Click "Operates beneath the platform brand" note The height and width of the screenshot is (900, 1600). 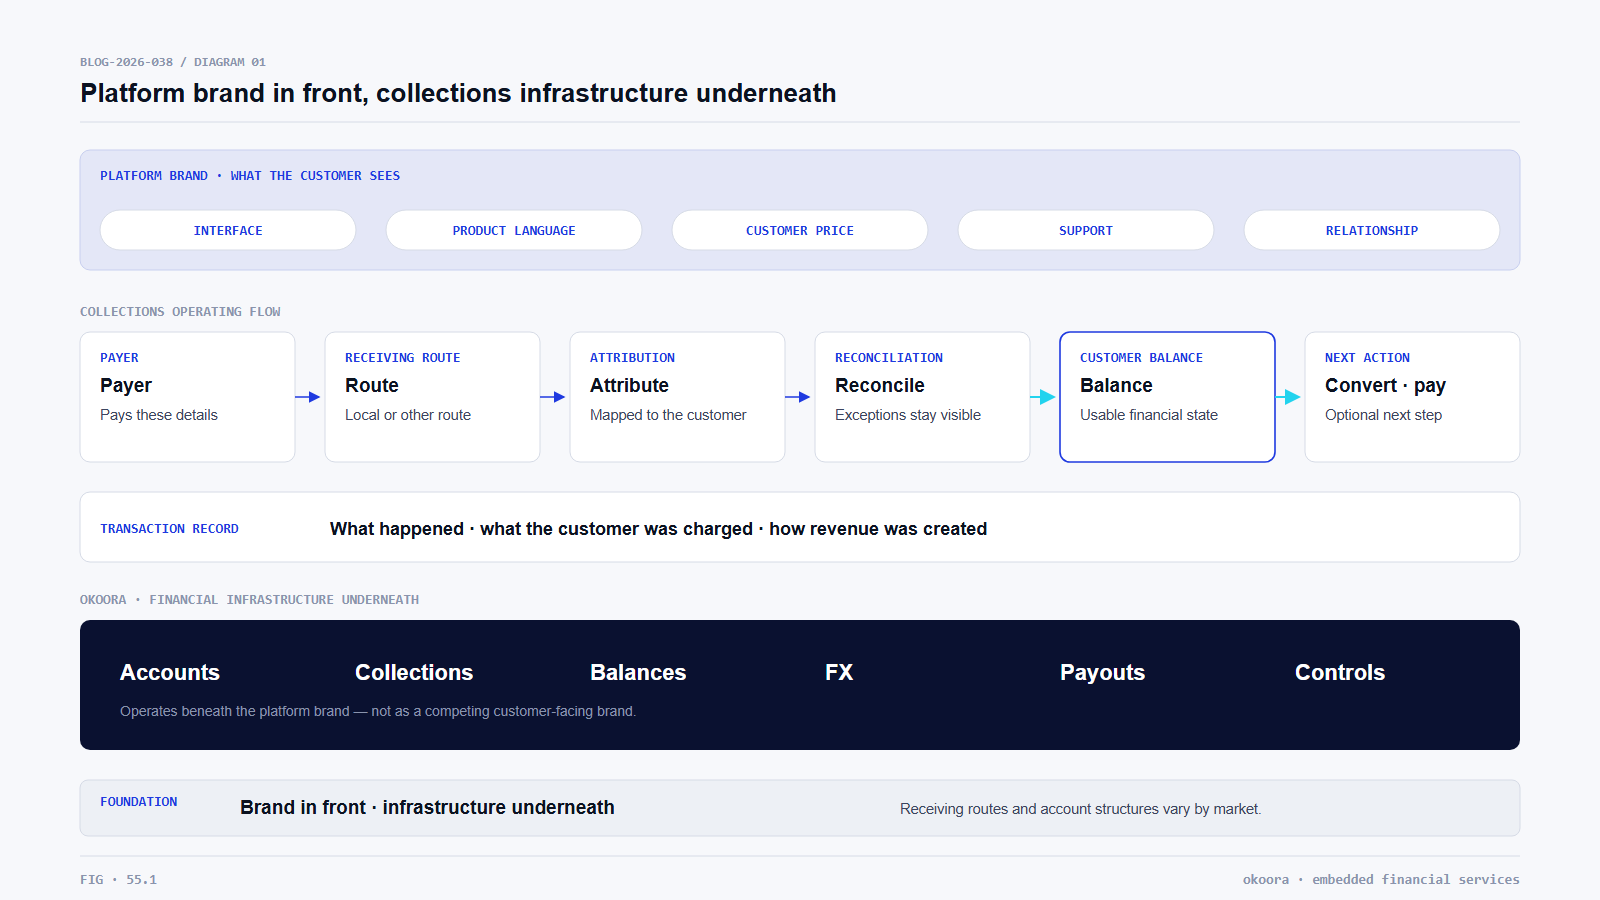point(378,711)
